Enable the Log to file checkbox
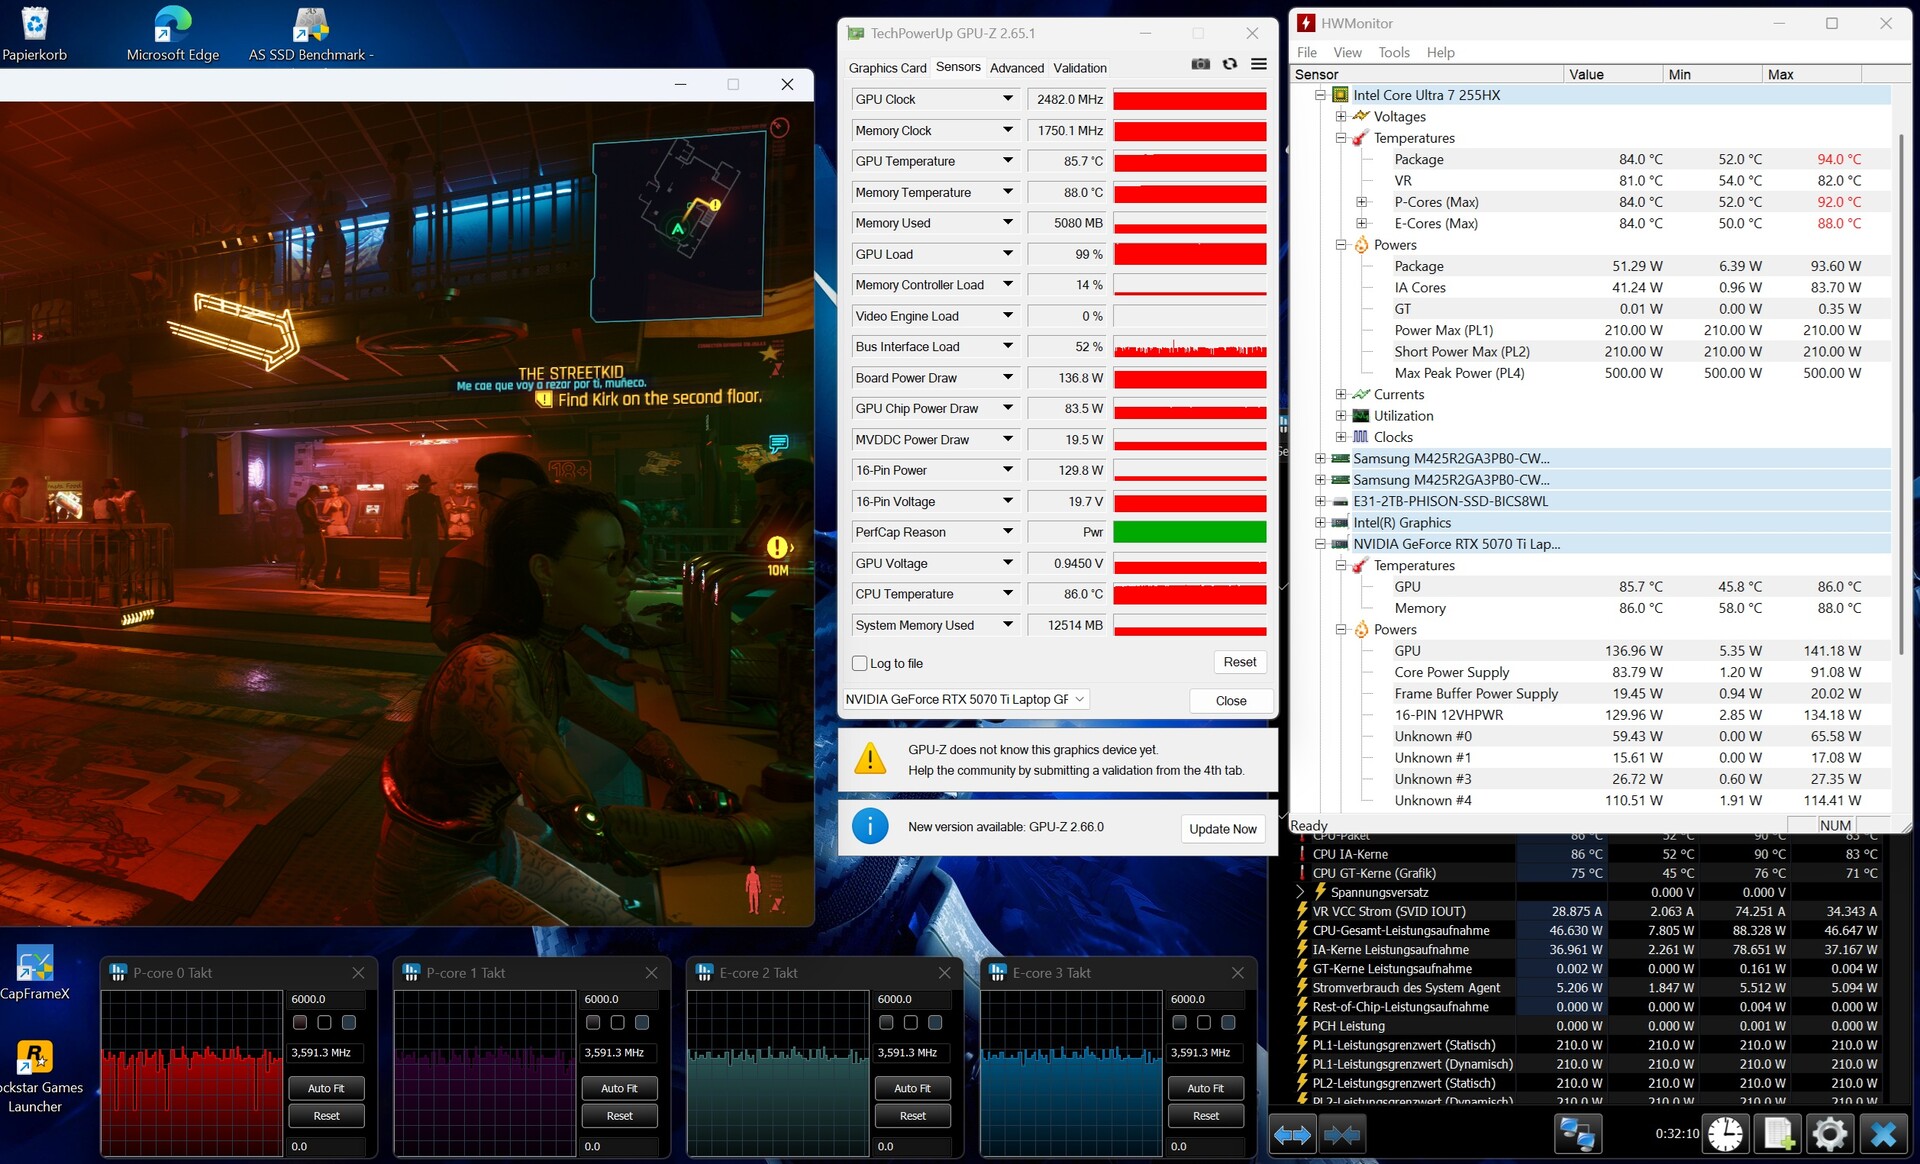Image resolution: width=1920 pixels, height=1164 pixels. coord(859,663)
